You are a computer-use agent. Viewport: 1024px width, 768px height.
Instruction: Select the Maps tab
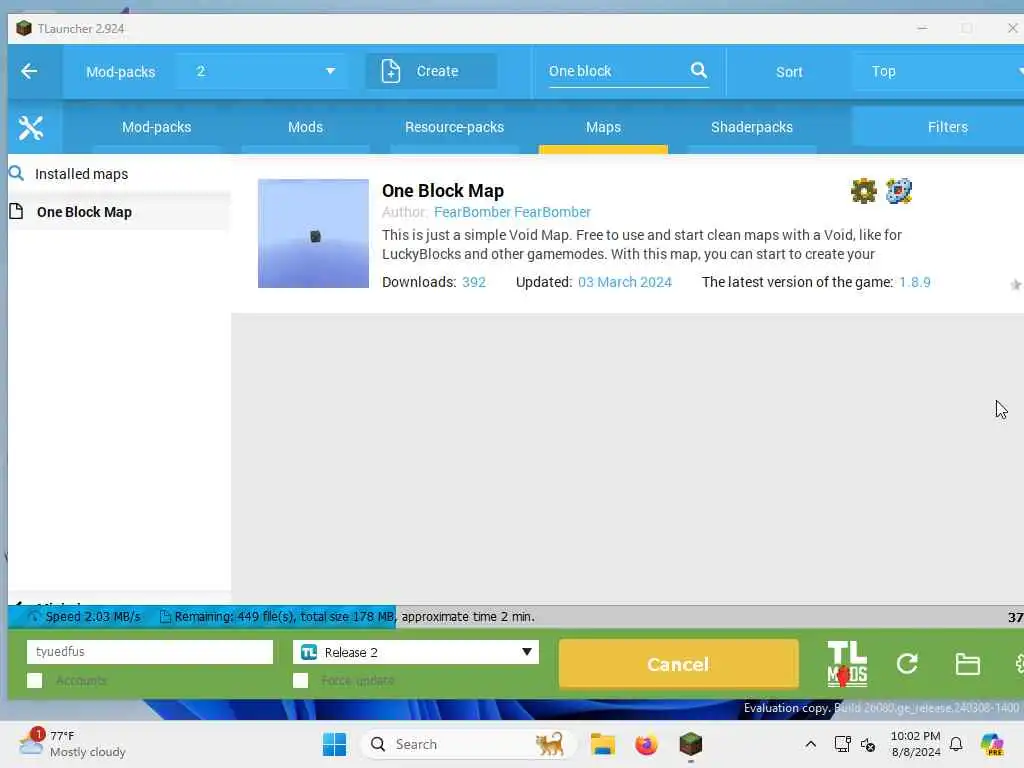point(603,127)
